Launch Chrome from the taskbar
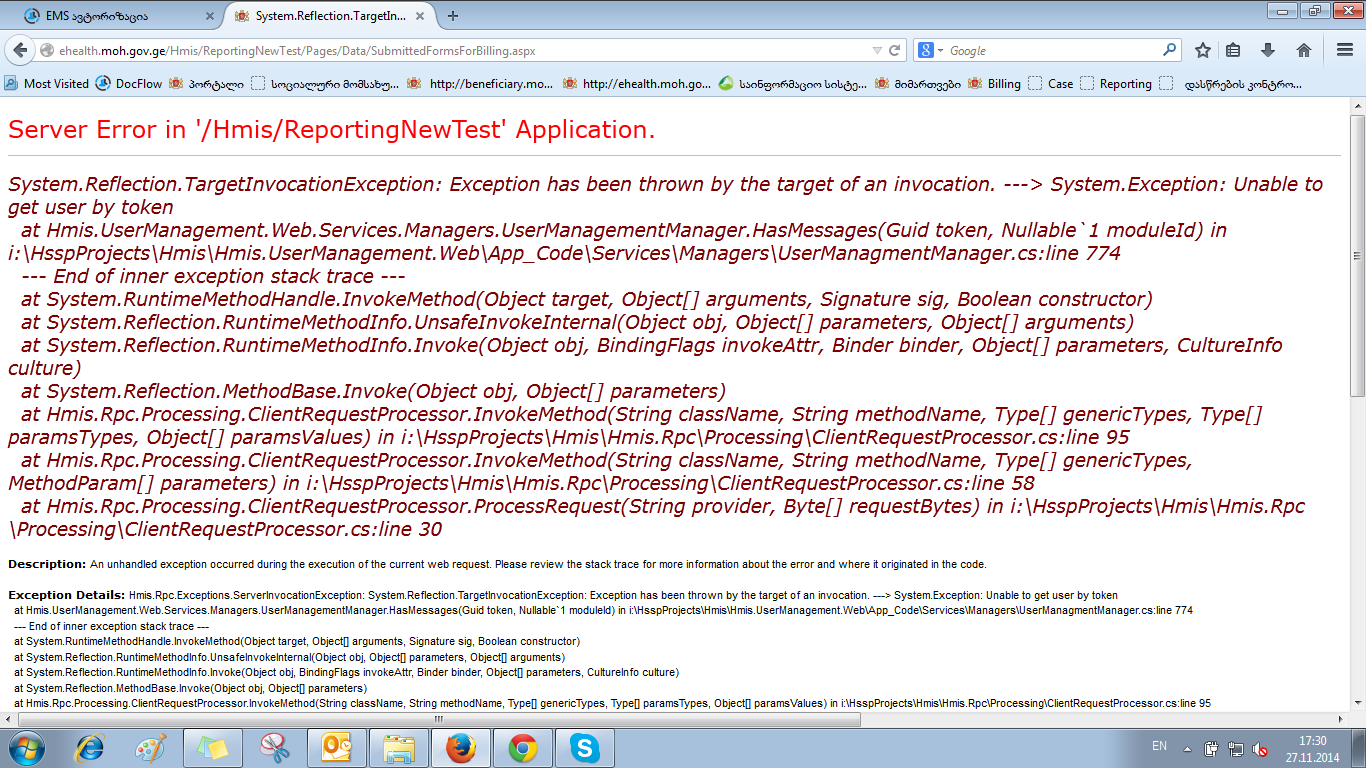This screenshot has height=768, width=1366. (522, 747)
